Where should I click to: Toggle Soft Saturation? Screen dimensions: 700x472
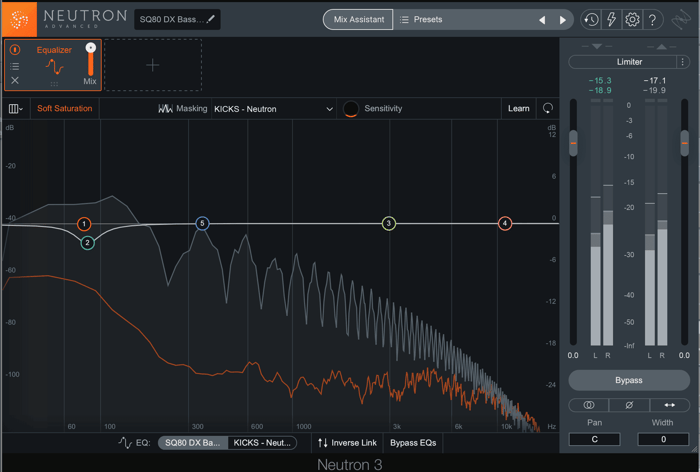(x=65, y=109)
